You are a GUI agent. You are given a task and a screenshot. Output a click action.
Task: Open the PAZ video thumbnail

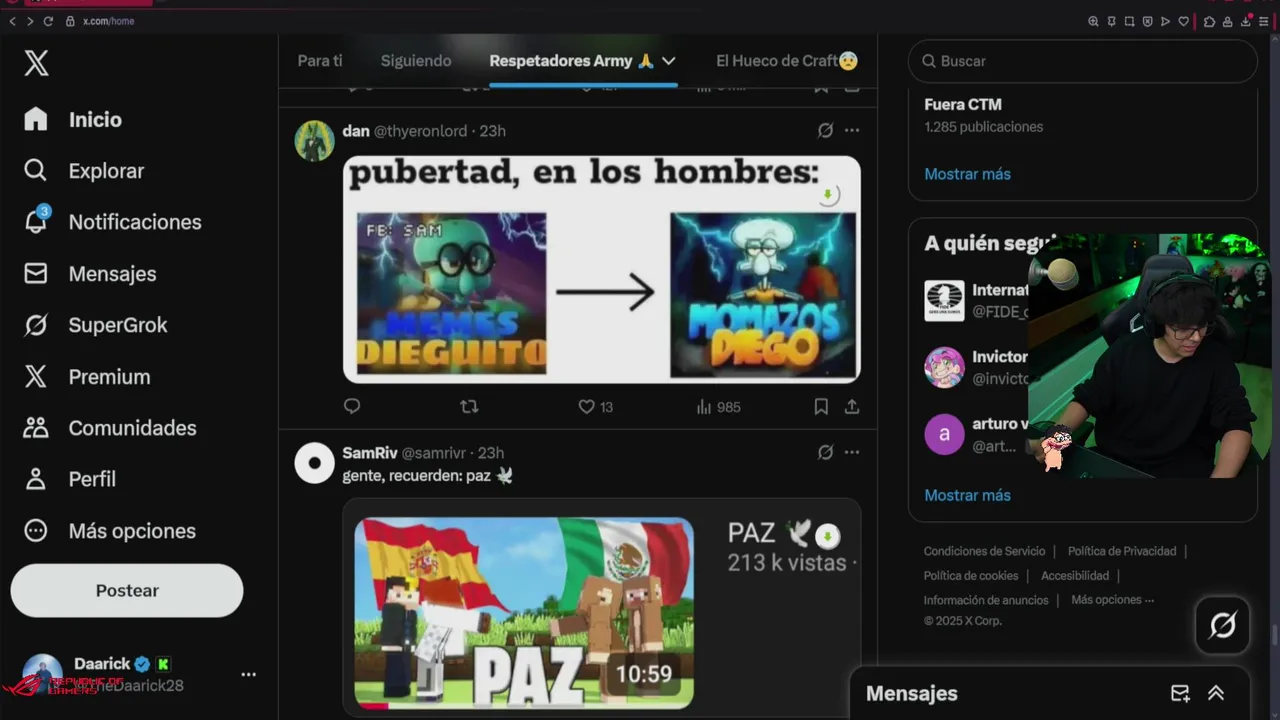tap(524, 613)
